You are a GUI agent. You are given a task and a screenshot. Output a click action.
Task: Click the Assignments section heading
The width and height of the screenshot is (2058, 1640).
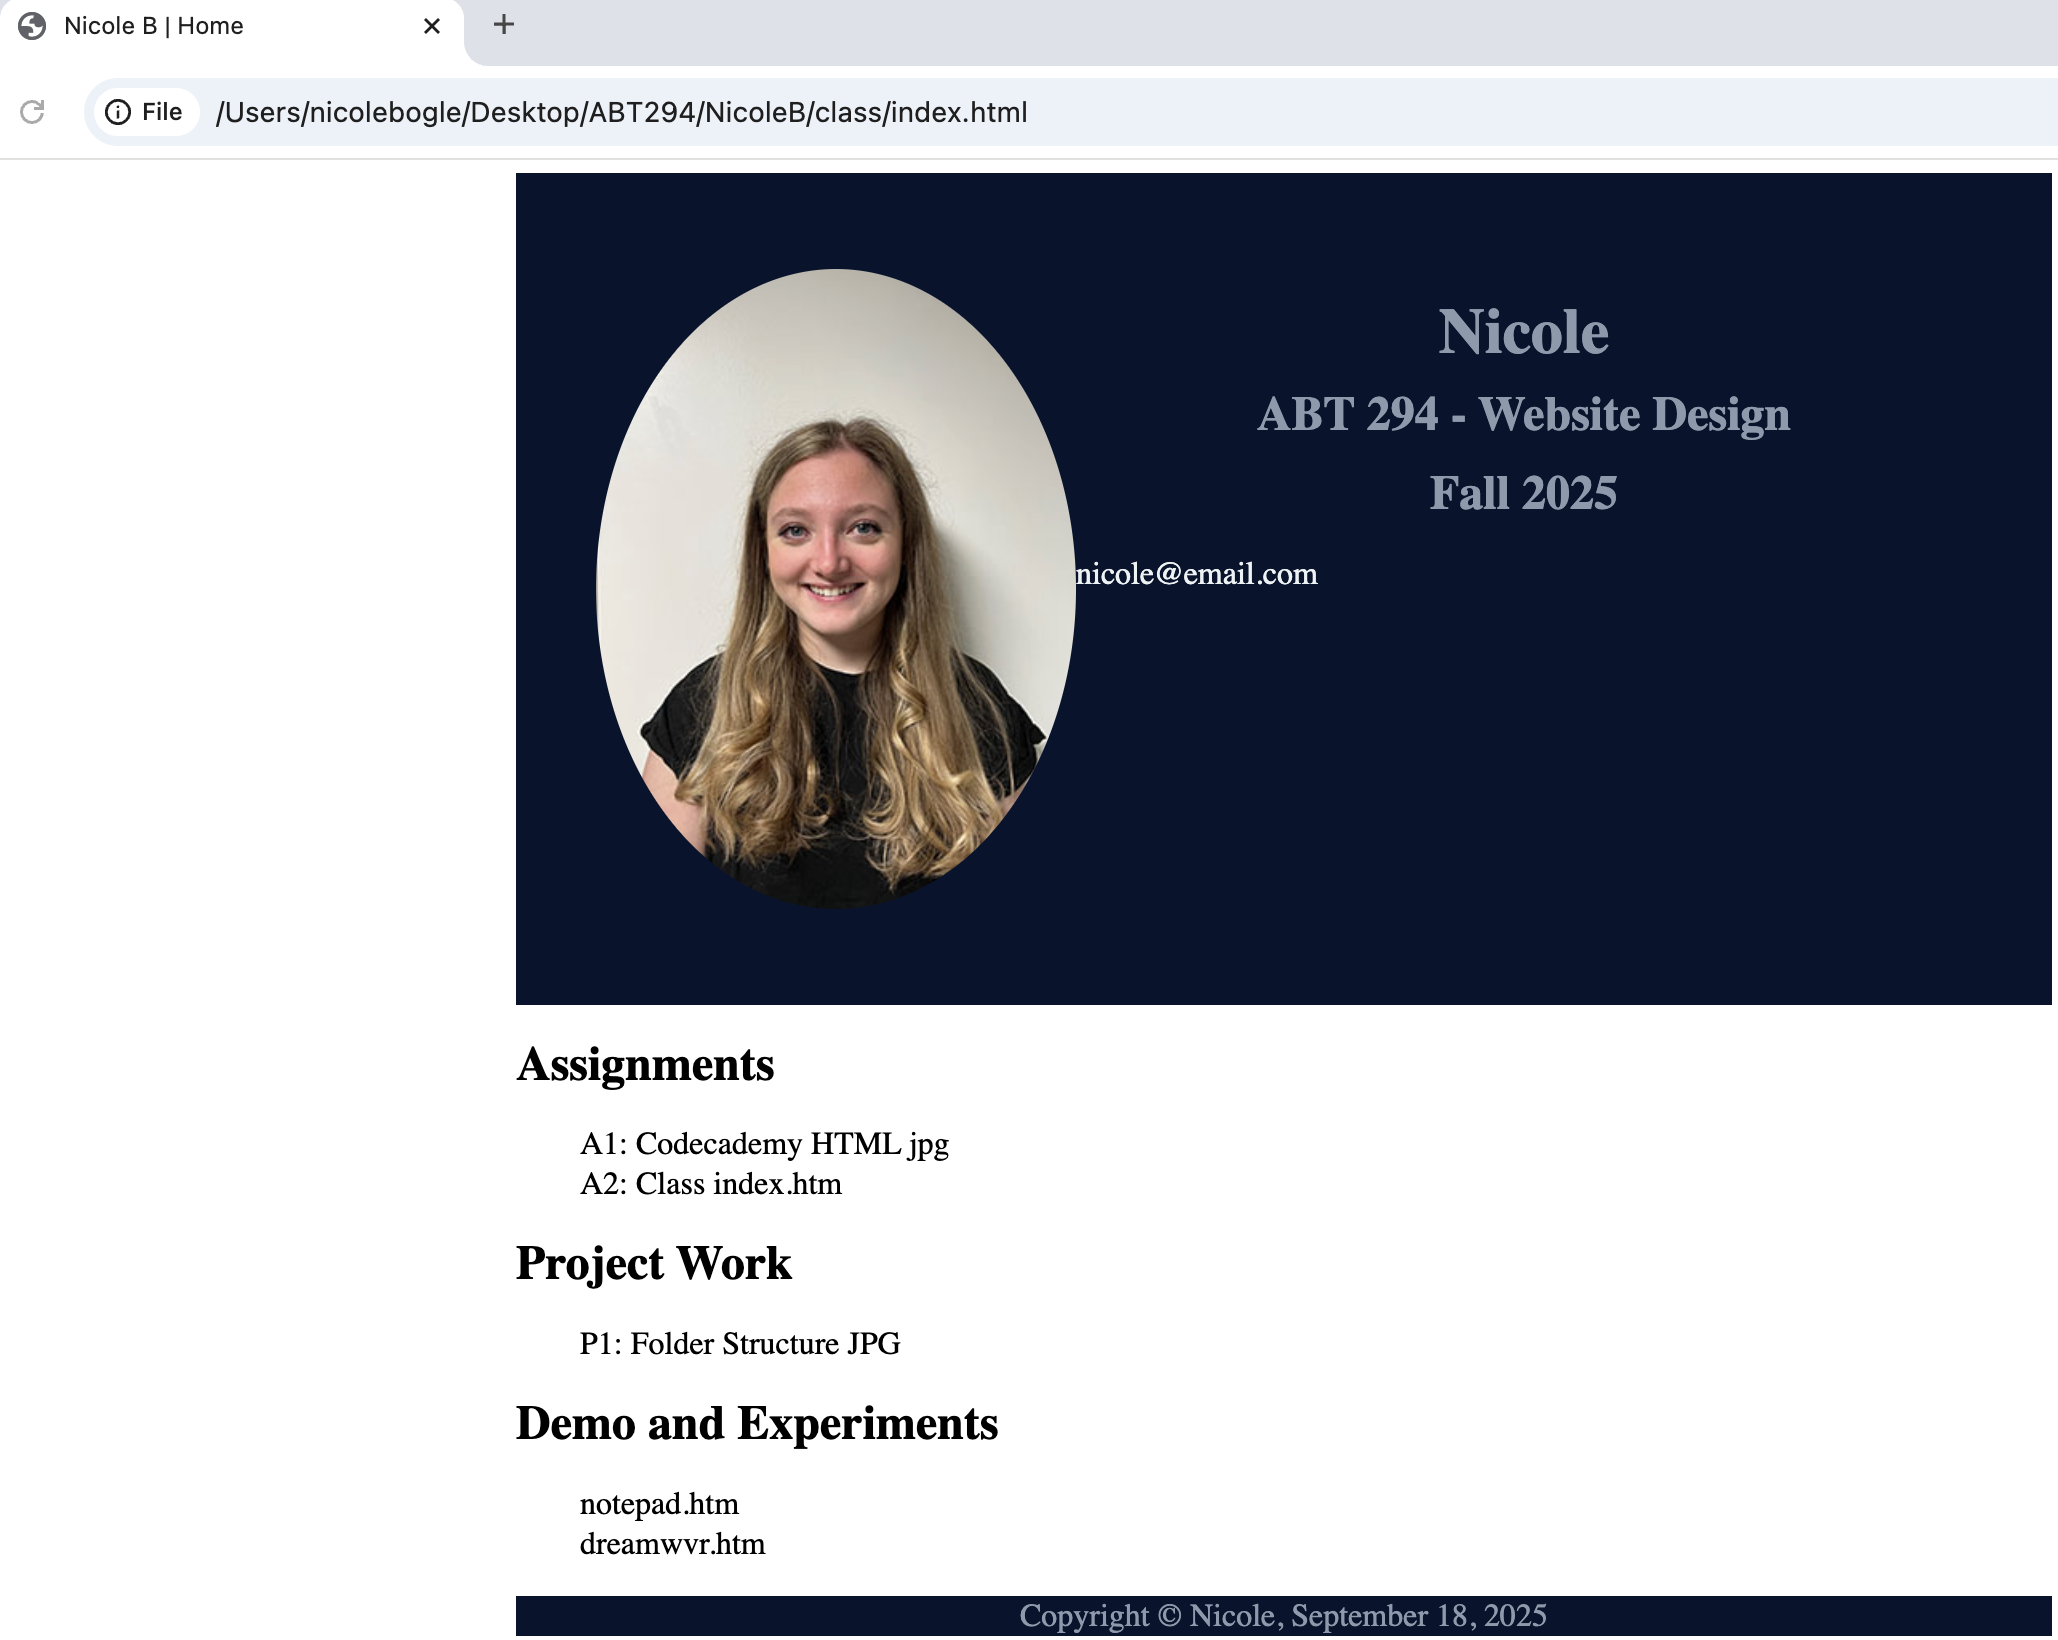(645, 1064)
